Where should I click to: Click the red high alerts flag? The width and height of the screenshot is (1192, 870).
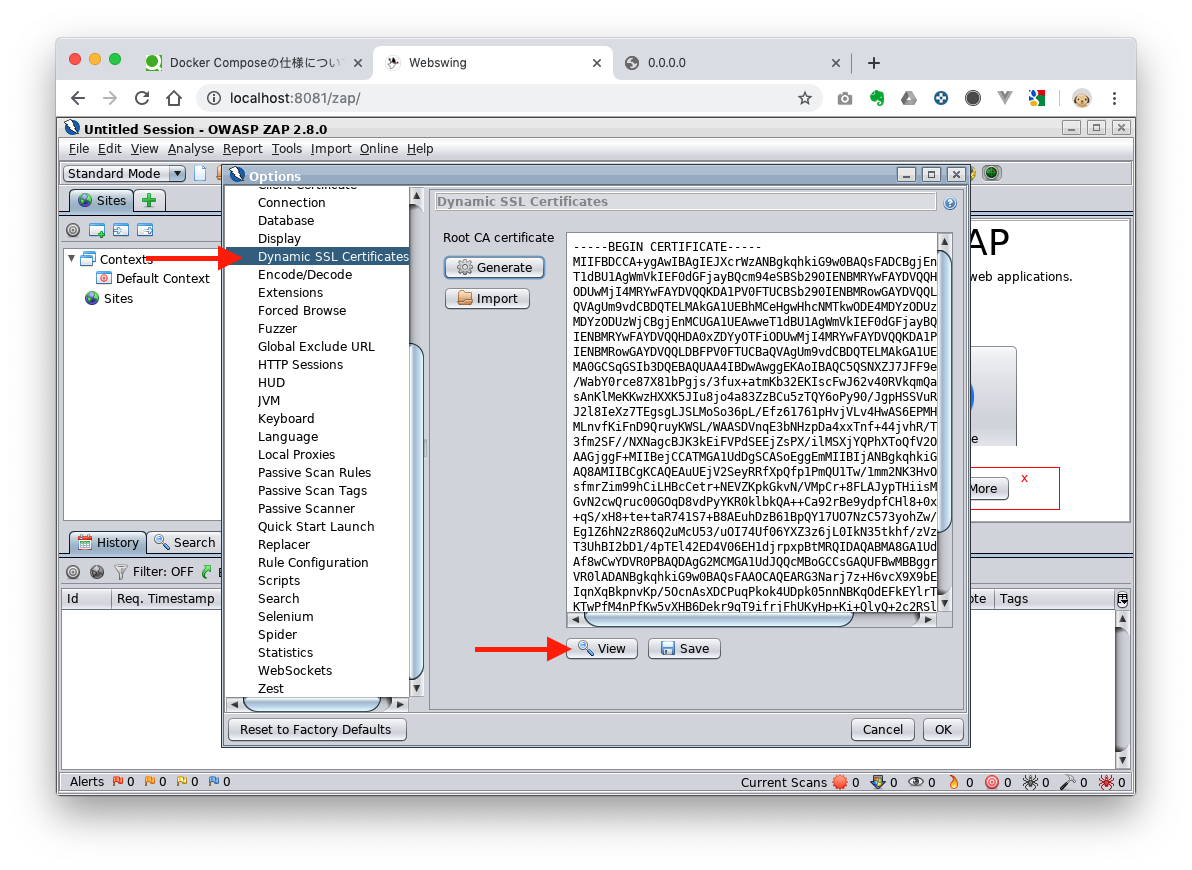pyautogui.click(x=118, y=782)
